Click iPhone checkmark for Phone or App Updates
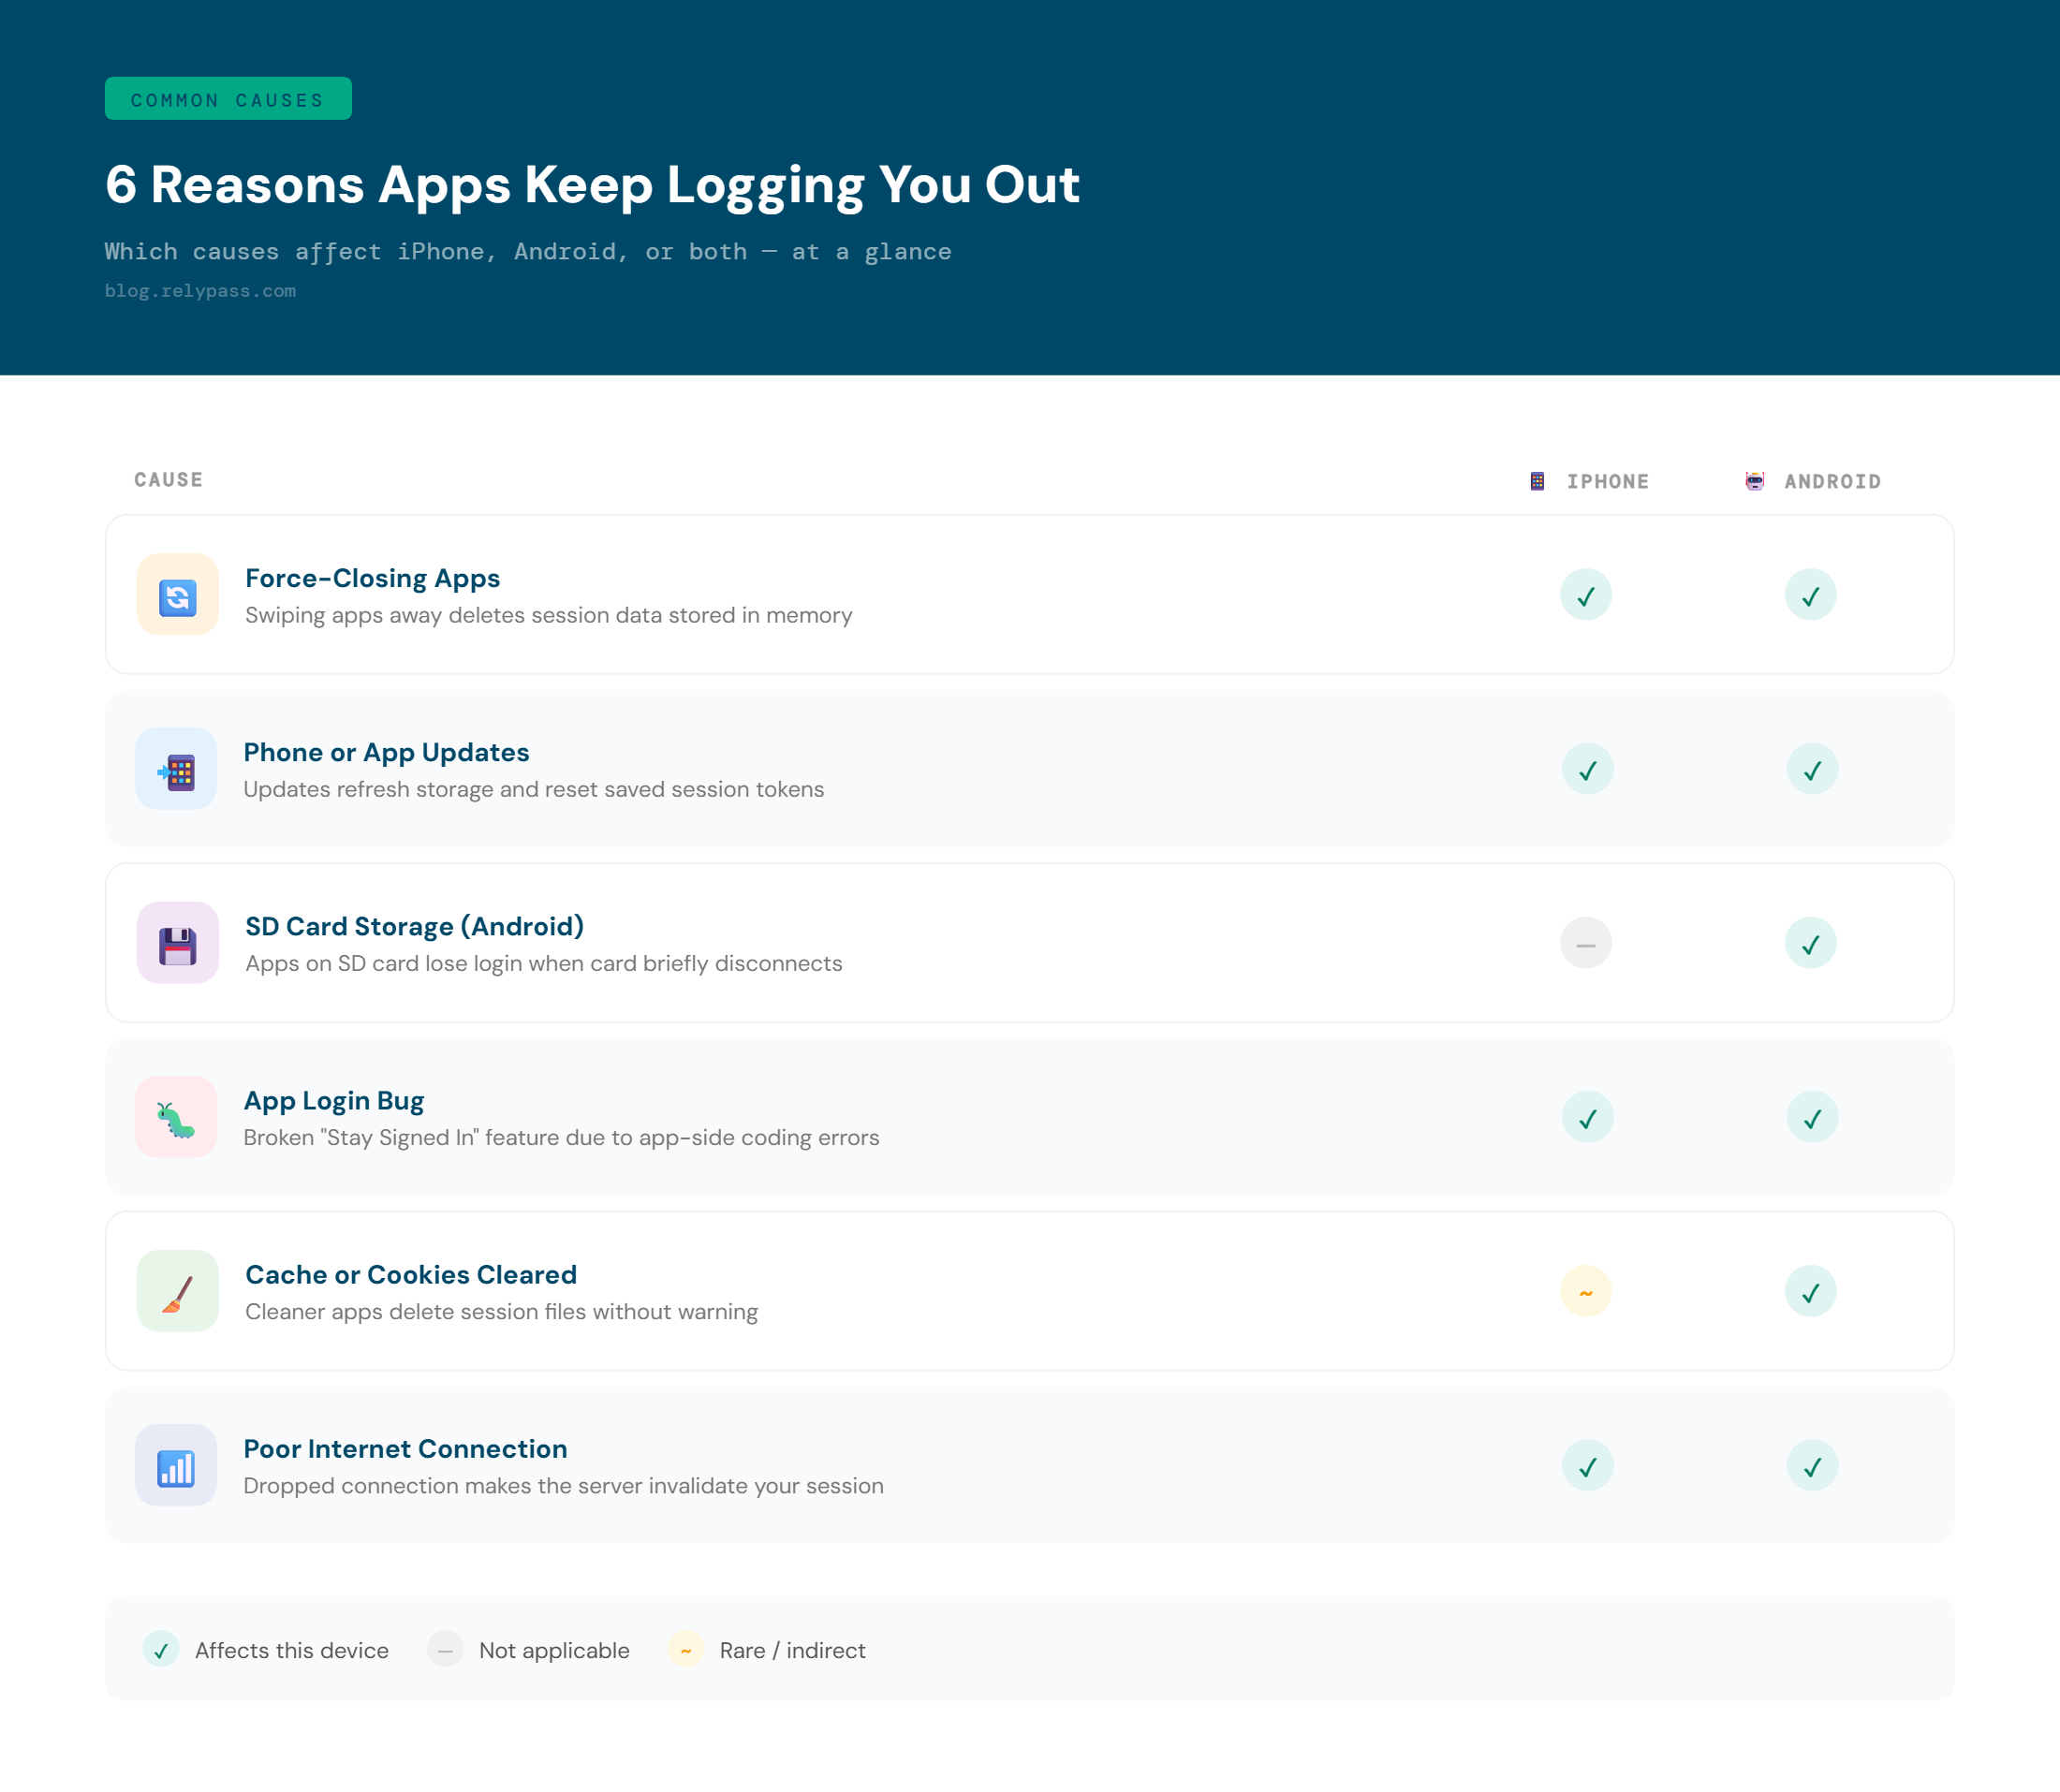This screenshot has height=1792, width=2060. (1588, 769)
